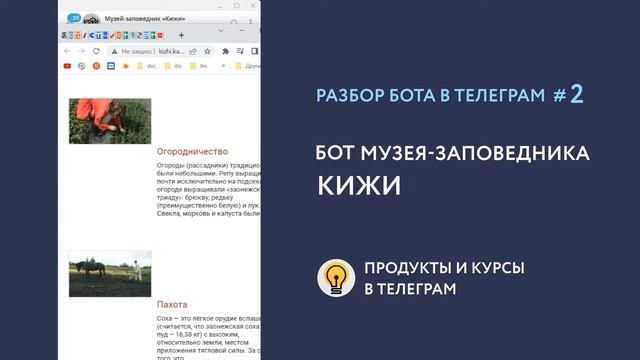Click the Музей-заповедник «Кижи» chat title
This screenshot has height=360, width=640.
tap(145, 19)
